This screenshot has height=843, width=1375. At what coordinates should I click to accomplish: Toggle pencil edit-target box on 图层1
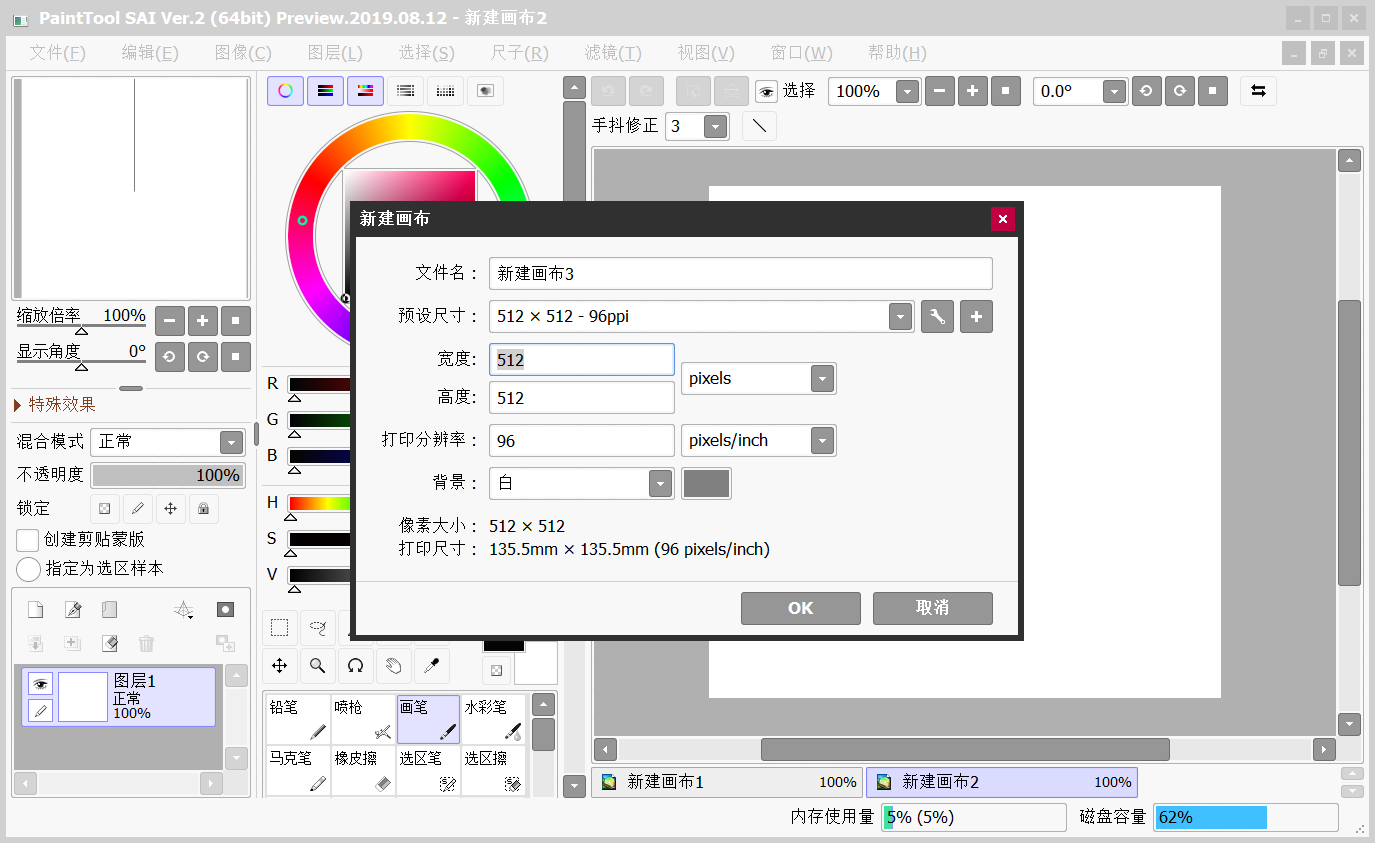pos(40,711)
